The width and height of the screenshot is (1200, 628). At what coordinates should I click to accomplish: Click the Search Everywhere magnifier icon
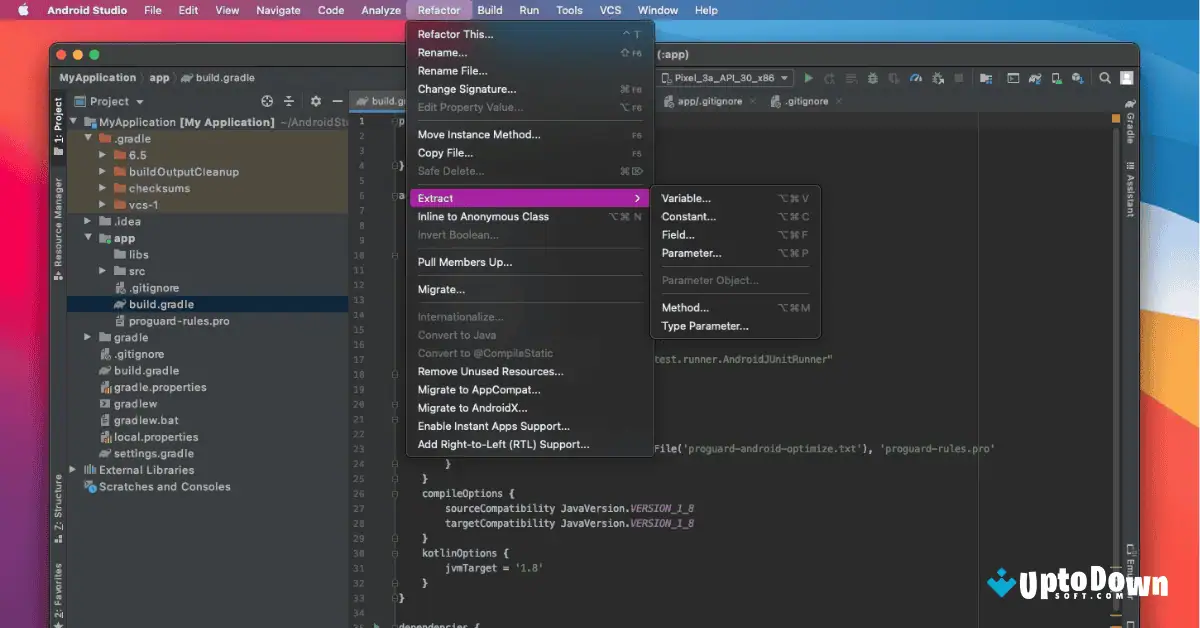pyautogui.click(x=1104, y=77)
